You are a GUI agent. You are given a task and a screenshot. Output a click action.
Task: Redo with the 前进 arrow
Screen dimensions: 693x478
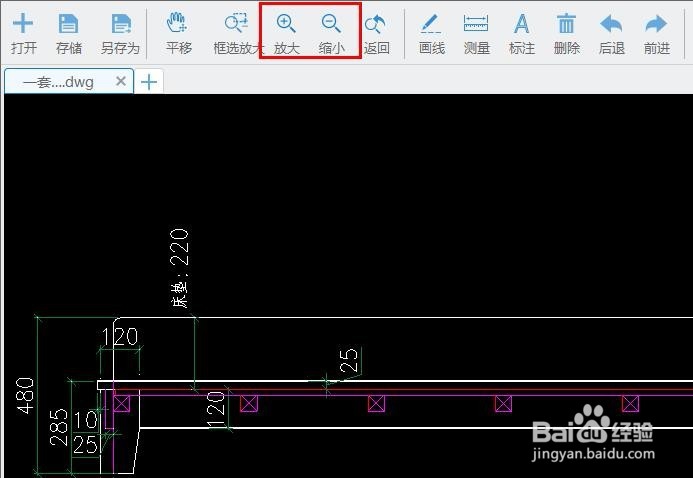pos(657,33)
